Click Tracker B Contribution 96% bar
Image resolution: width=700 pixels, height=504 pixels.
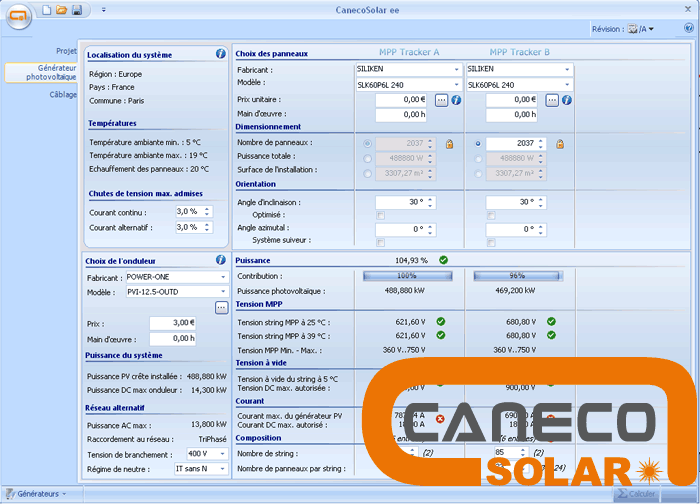click(517, 276)
